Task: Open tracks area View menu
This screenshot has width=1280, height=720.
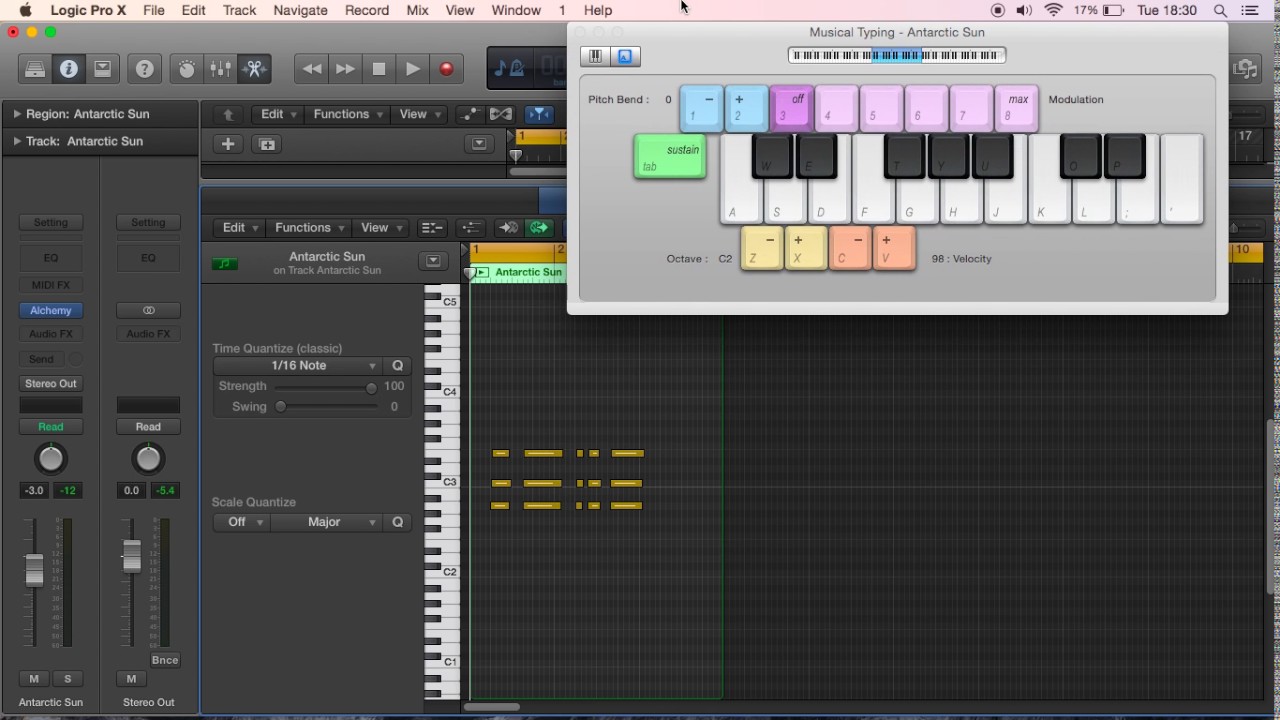Action: [418, 114]
